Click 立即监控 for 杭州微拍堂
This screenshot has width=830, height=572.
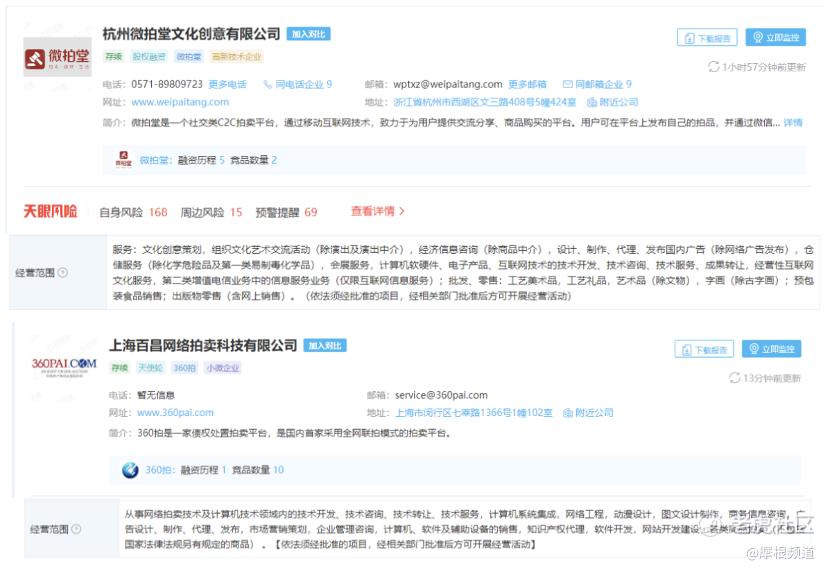[776, 38]
